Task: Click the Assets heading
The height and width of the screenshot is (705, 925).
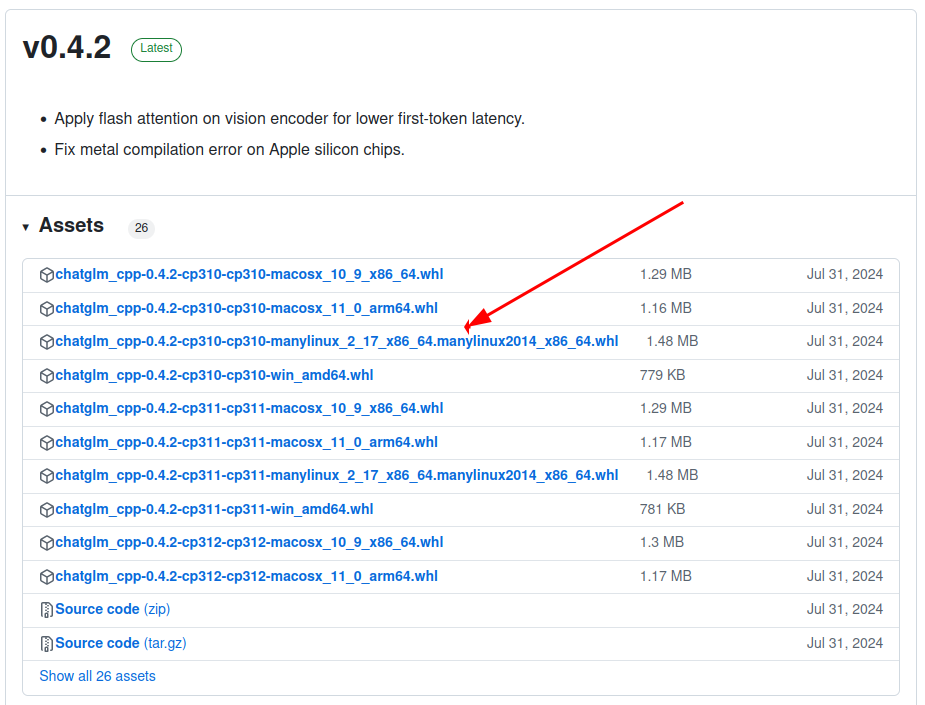Action: 71,225
